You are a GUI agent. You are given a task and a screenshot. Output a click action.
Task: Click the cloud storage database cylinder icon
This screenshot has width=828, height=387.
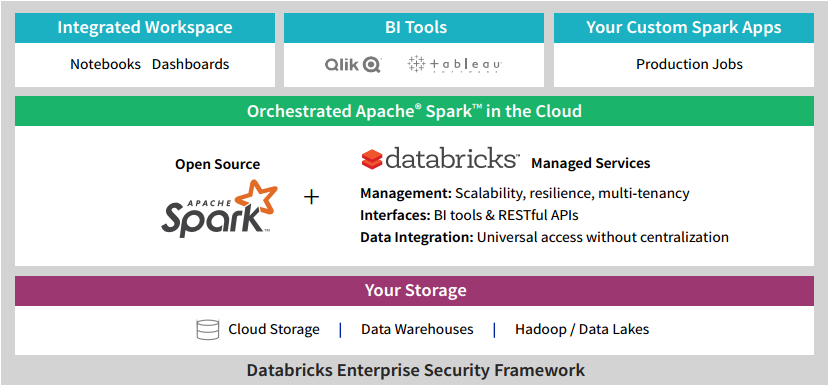coord(208,329)
